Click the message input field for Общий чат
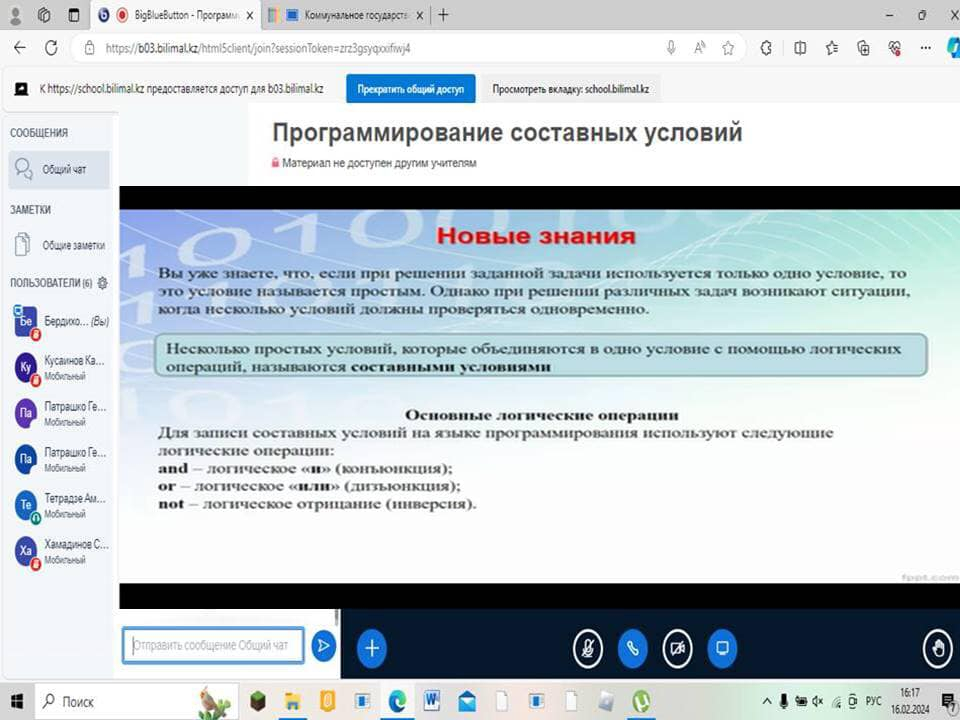The image size is (960, 720). 212,646
